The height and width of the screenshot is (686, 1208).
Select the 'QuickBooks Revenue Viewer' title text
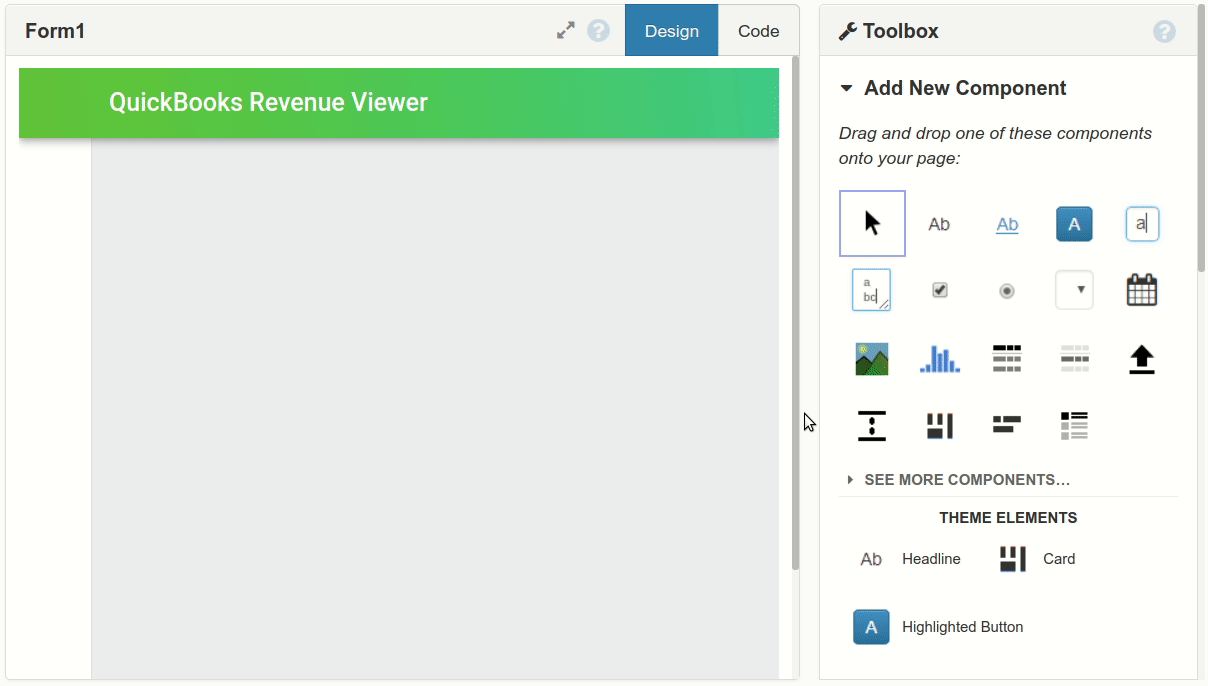268,102
